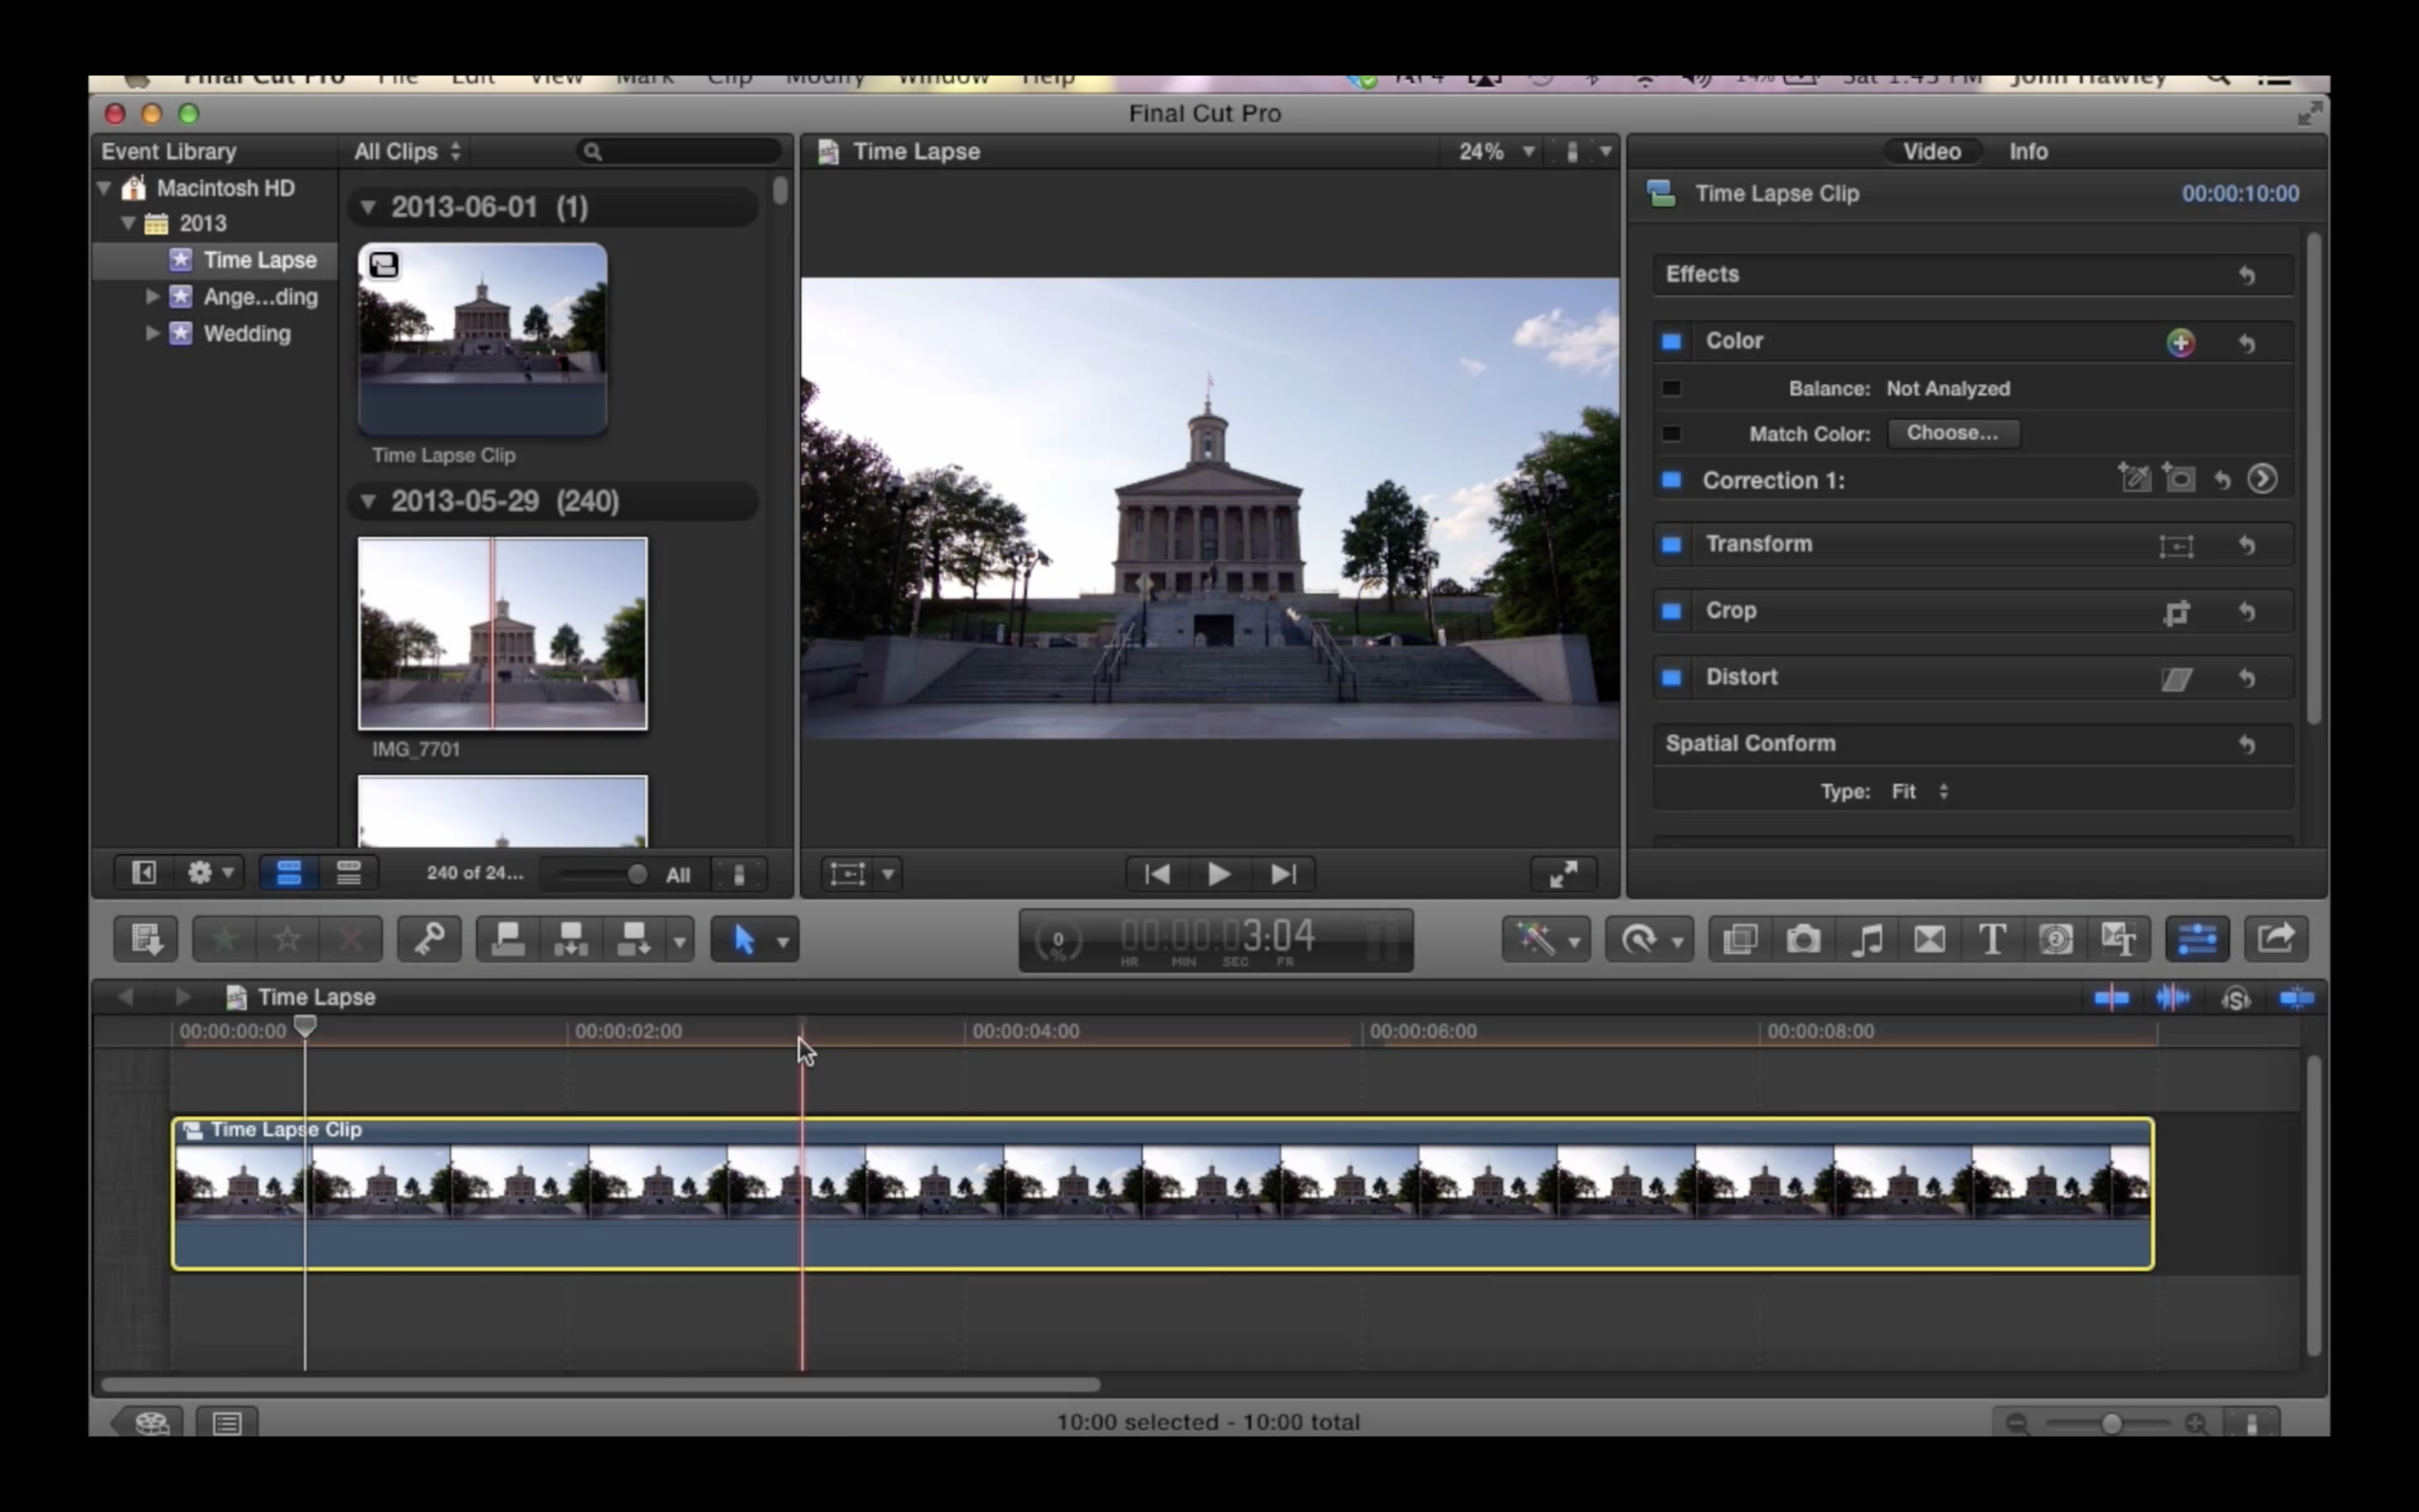Screen dimensions: 2419x1512
Task: Open the Music and Sound Browser
Action: point(1866,939)
